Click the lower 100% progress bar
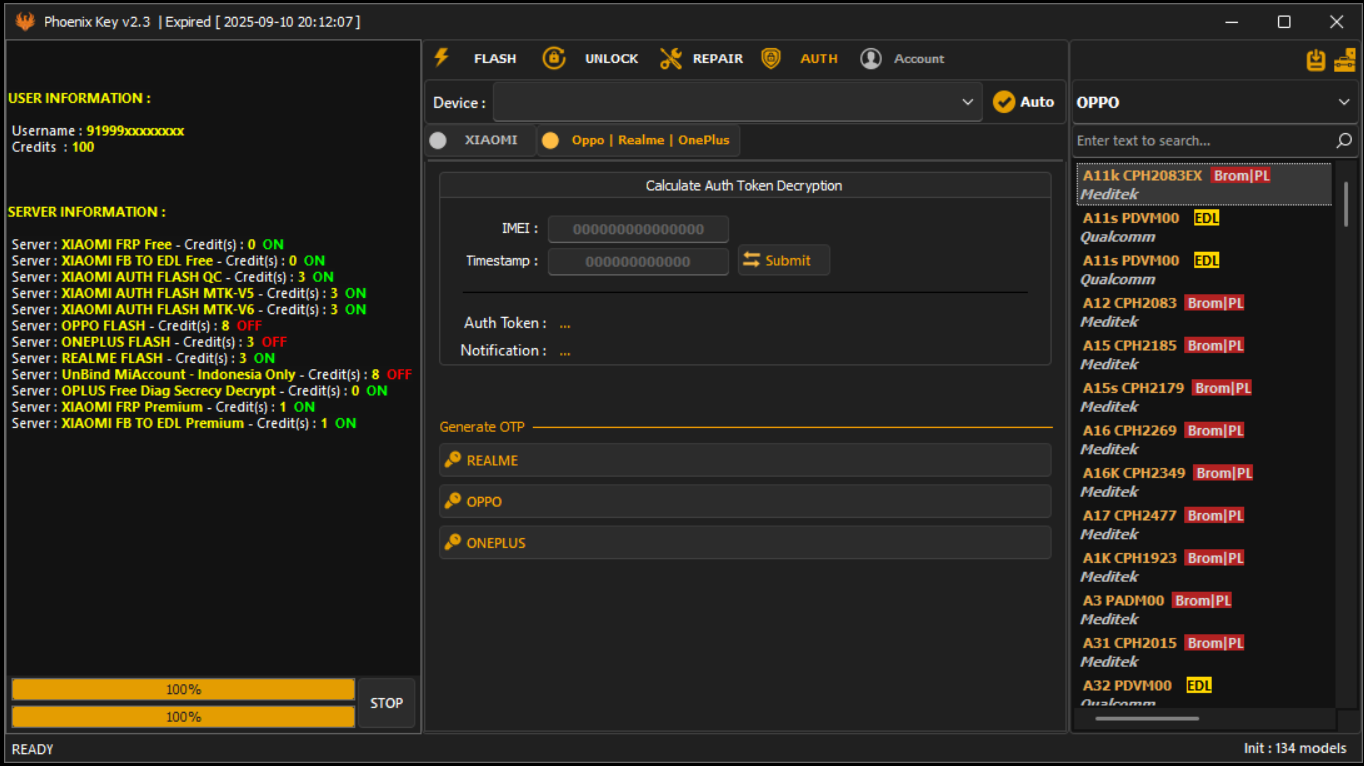The height and width of the screenshot is (766, 1364). 183,717
